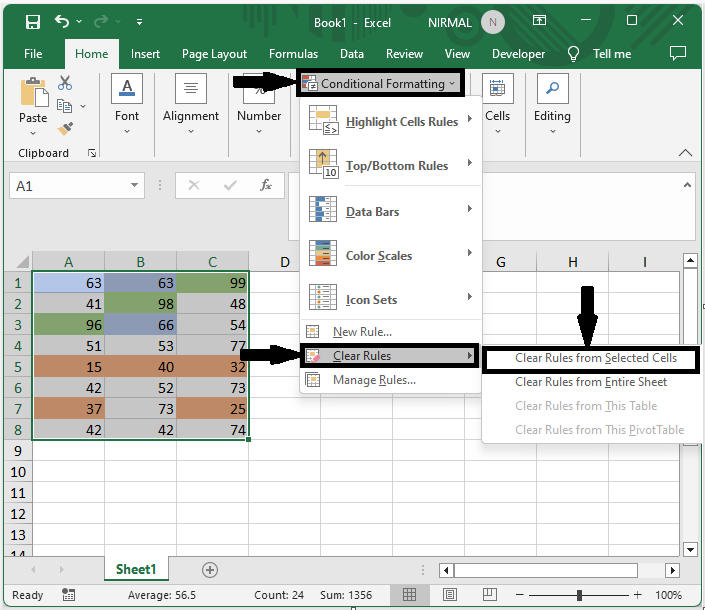
Task: Switch to the Review tab
Action: coord(404,54)
